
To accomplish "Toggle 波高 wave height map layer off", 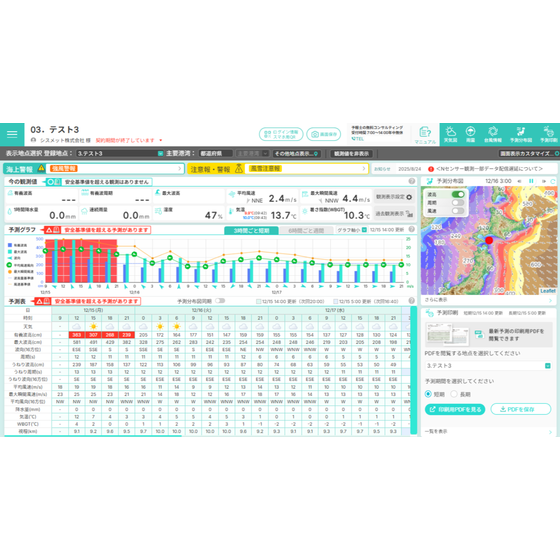I will (x=458, y=194).
